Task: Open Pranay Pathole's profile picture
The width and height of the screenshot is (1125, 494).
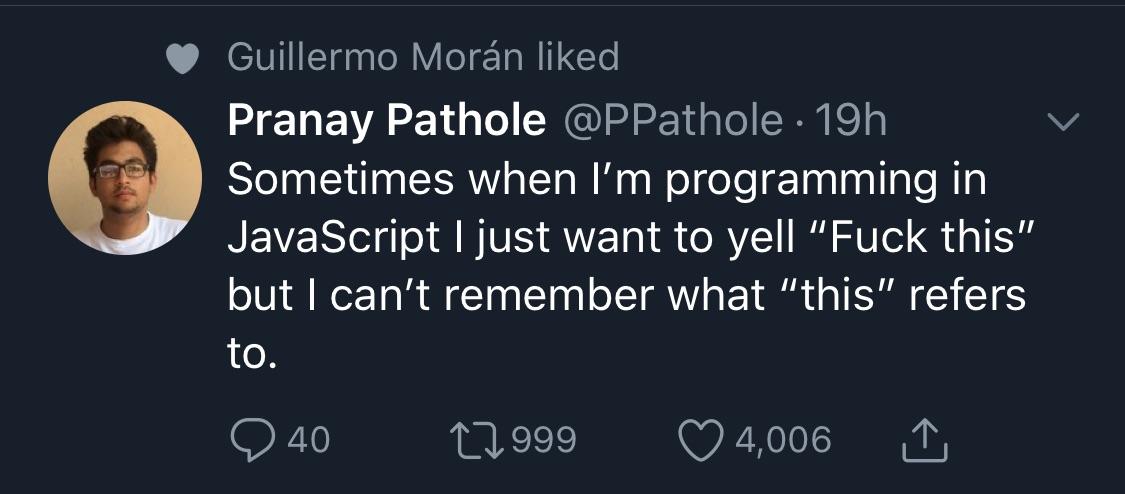Action: [125, 178]
